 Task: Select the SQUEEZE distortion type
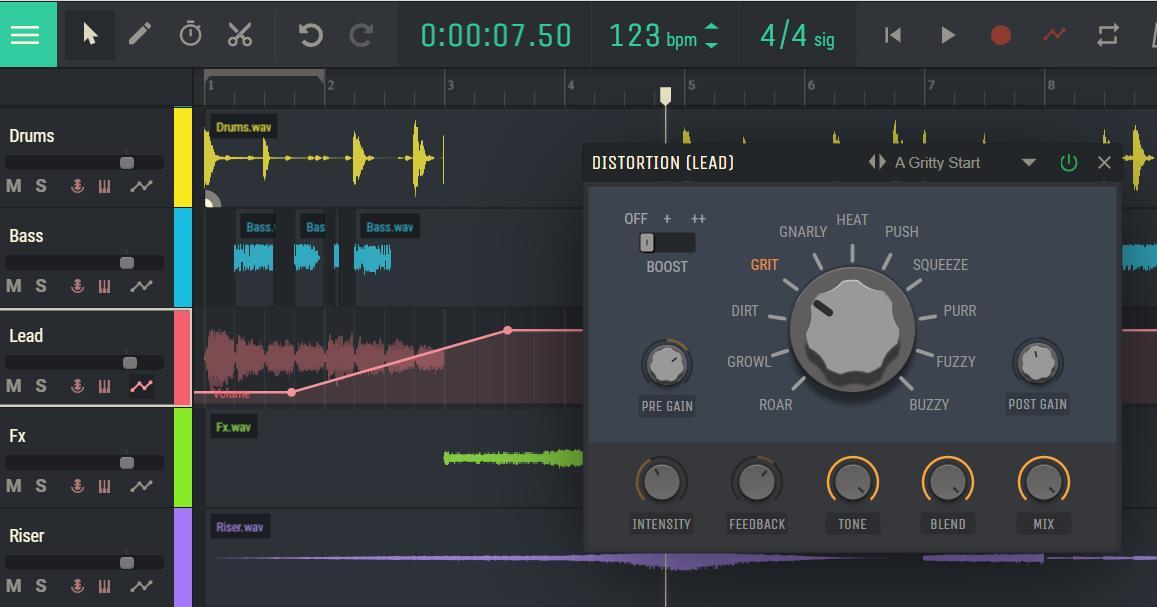point(940,265)
